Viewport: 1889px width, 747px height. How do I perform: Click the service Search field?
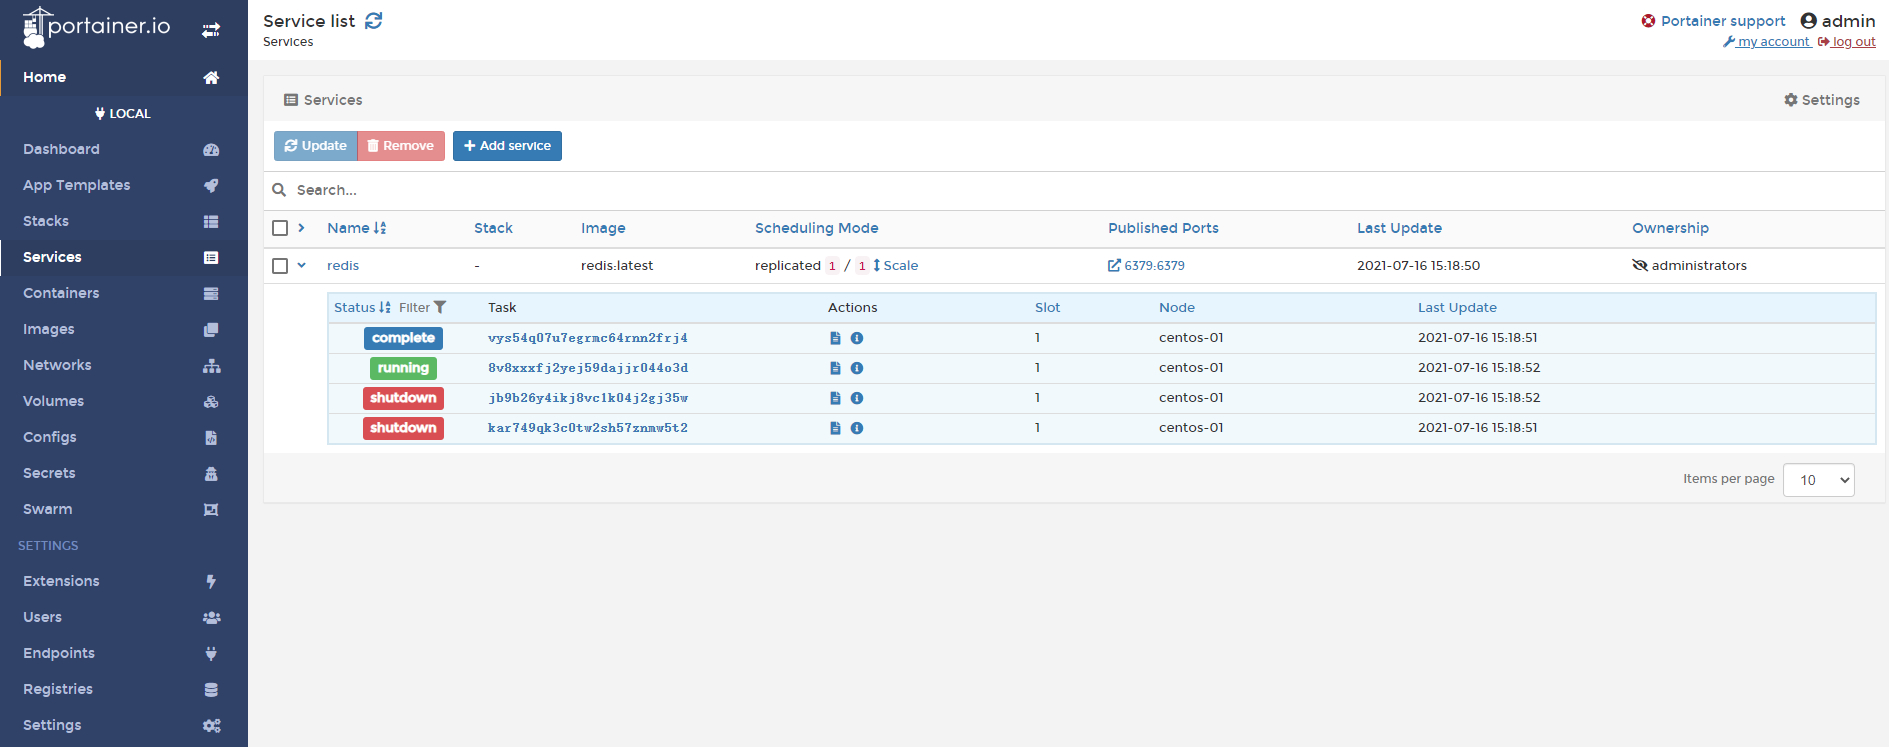(x=1074, y=190)
